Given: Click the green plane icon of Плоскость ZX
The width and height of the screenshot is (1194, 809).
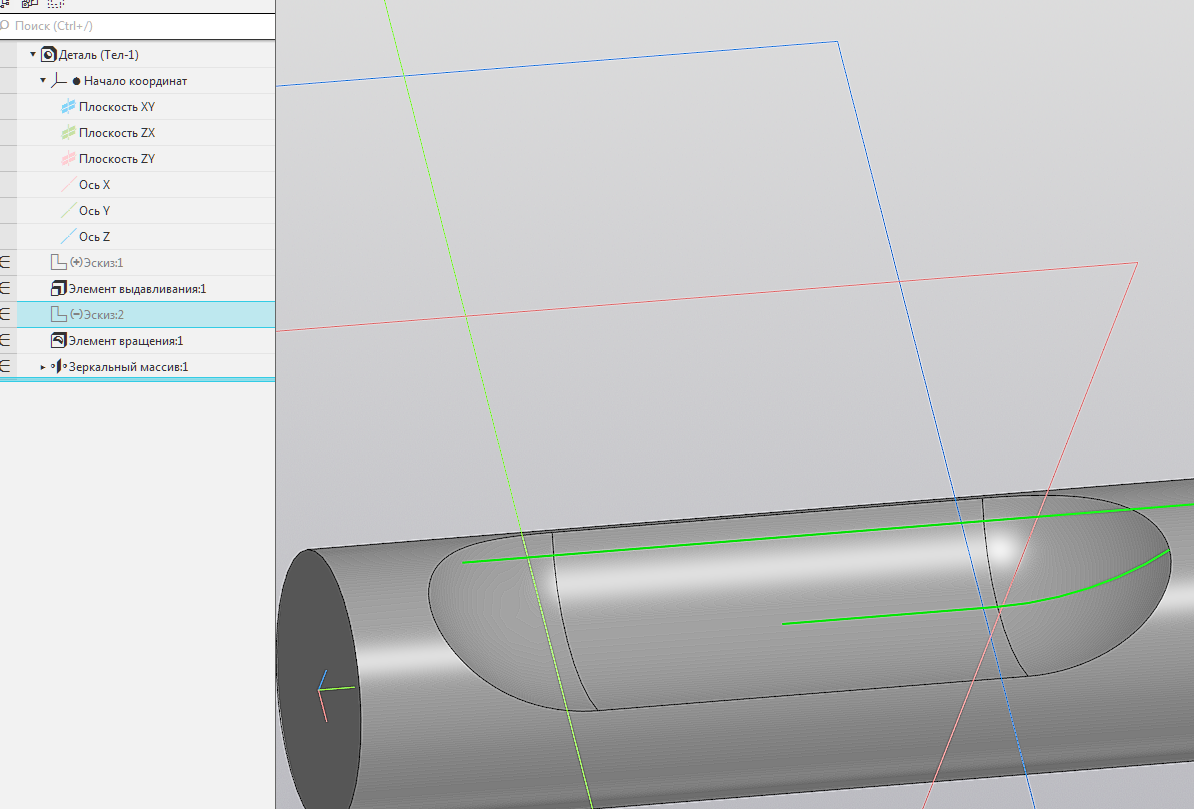Looking at the screenshot, I should click(x=69, y=133).
